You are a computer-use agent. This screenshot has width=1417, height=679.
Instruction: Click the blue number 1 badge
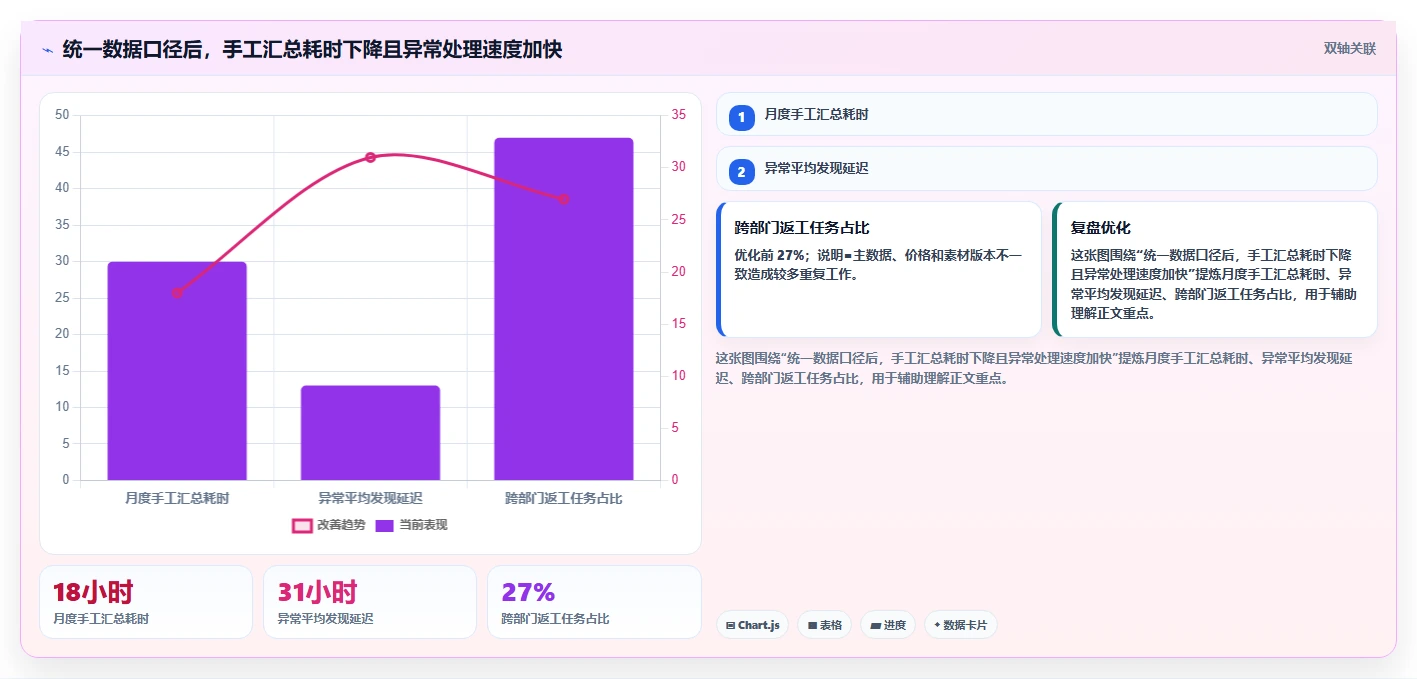(741, 117)
